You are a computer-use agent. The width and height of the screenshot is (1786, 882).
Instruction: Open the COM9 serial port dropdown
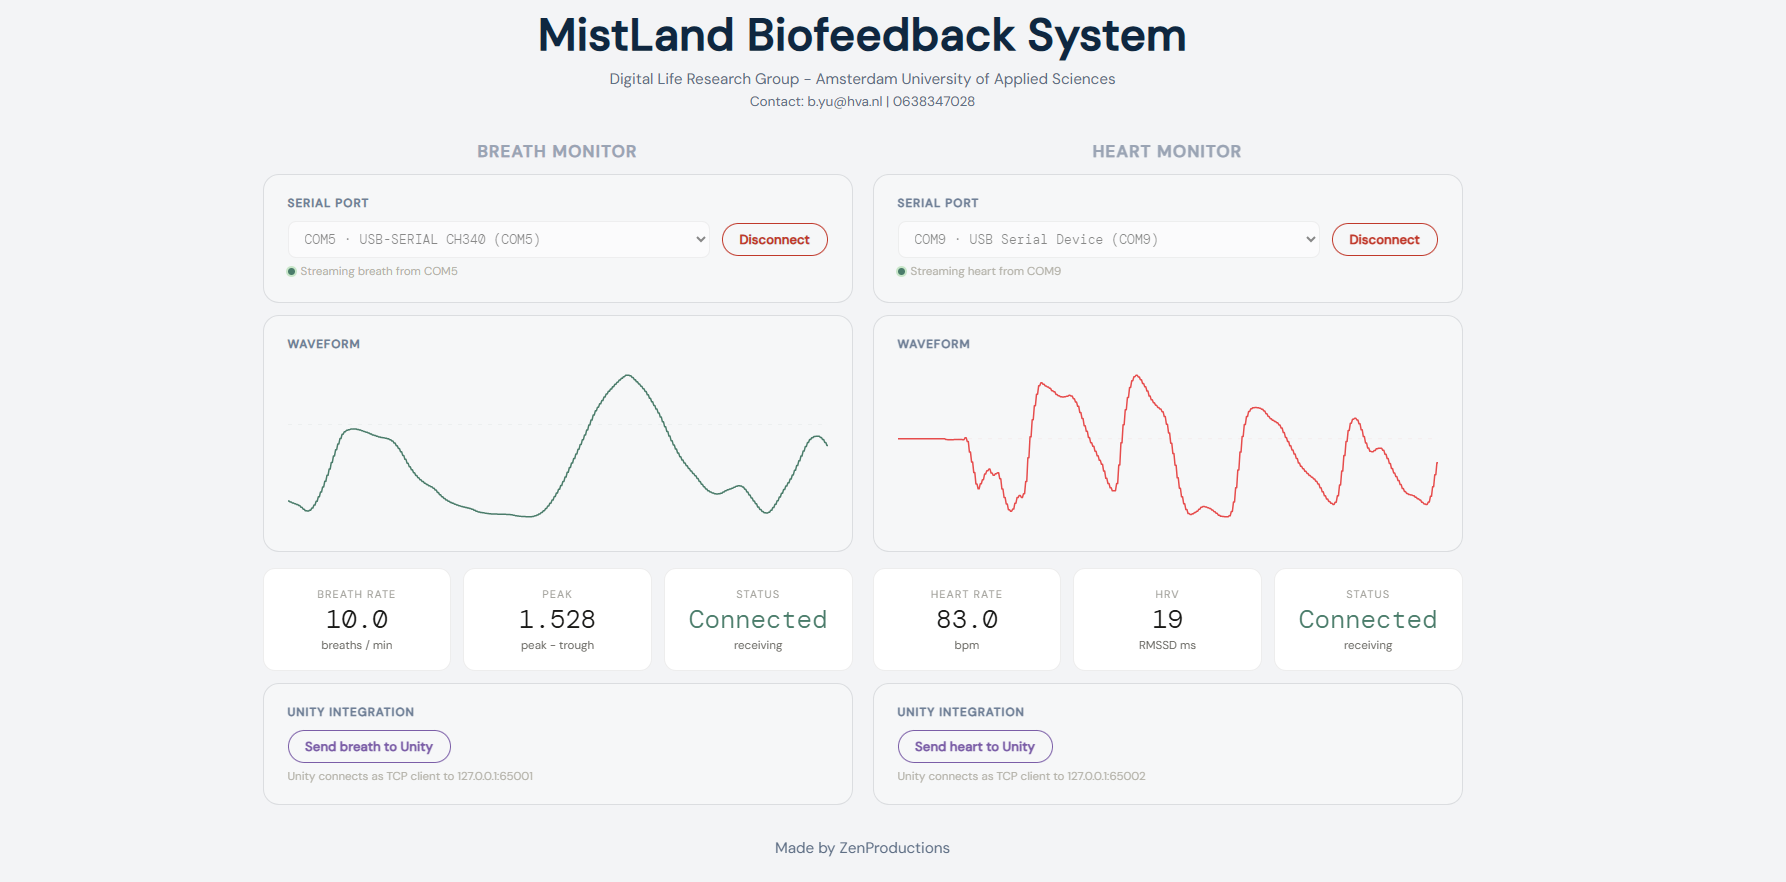[x=1108, y=240]
